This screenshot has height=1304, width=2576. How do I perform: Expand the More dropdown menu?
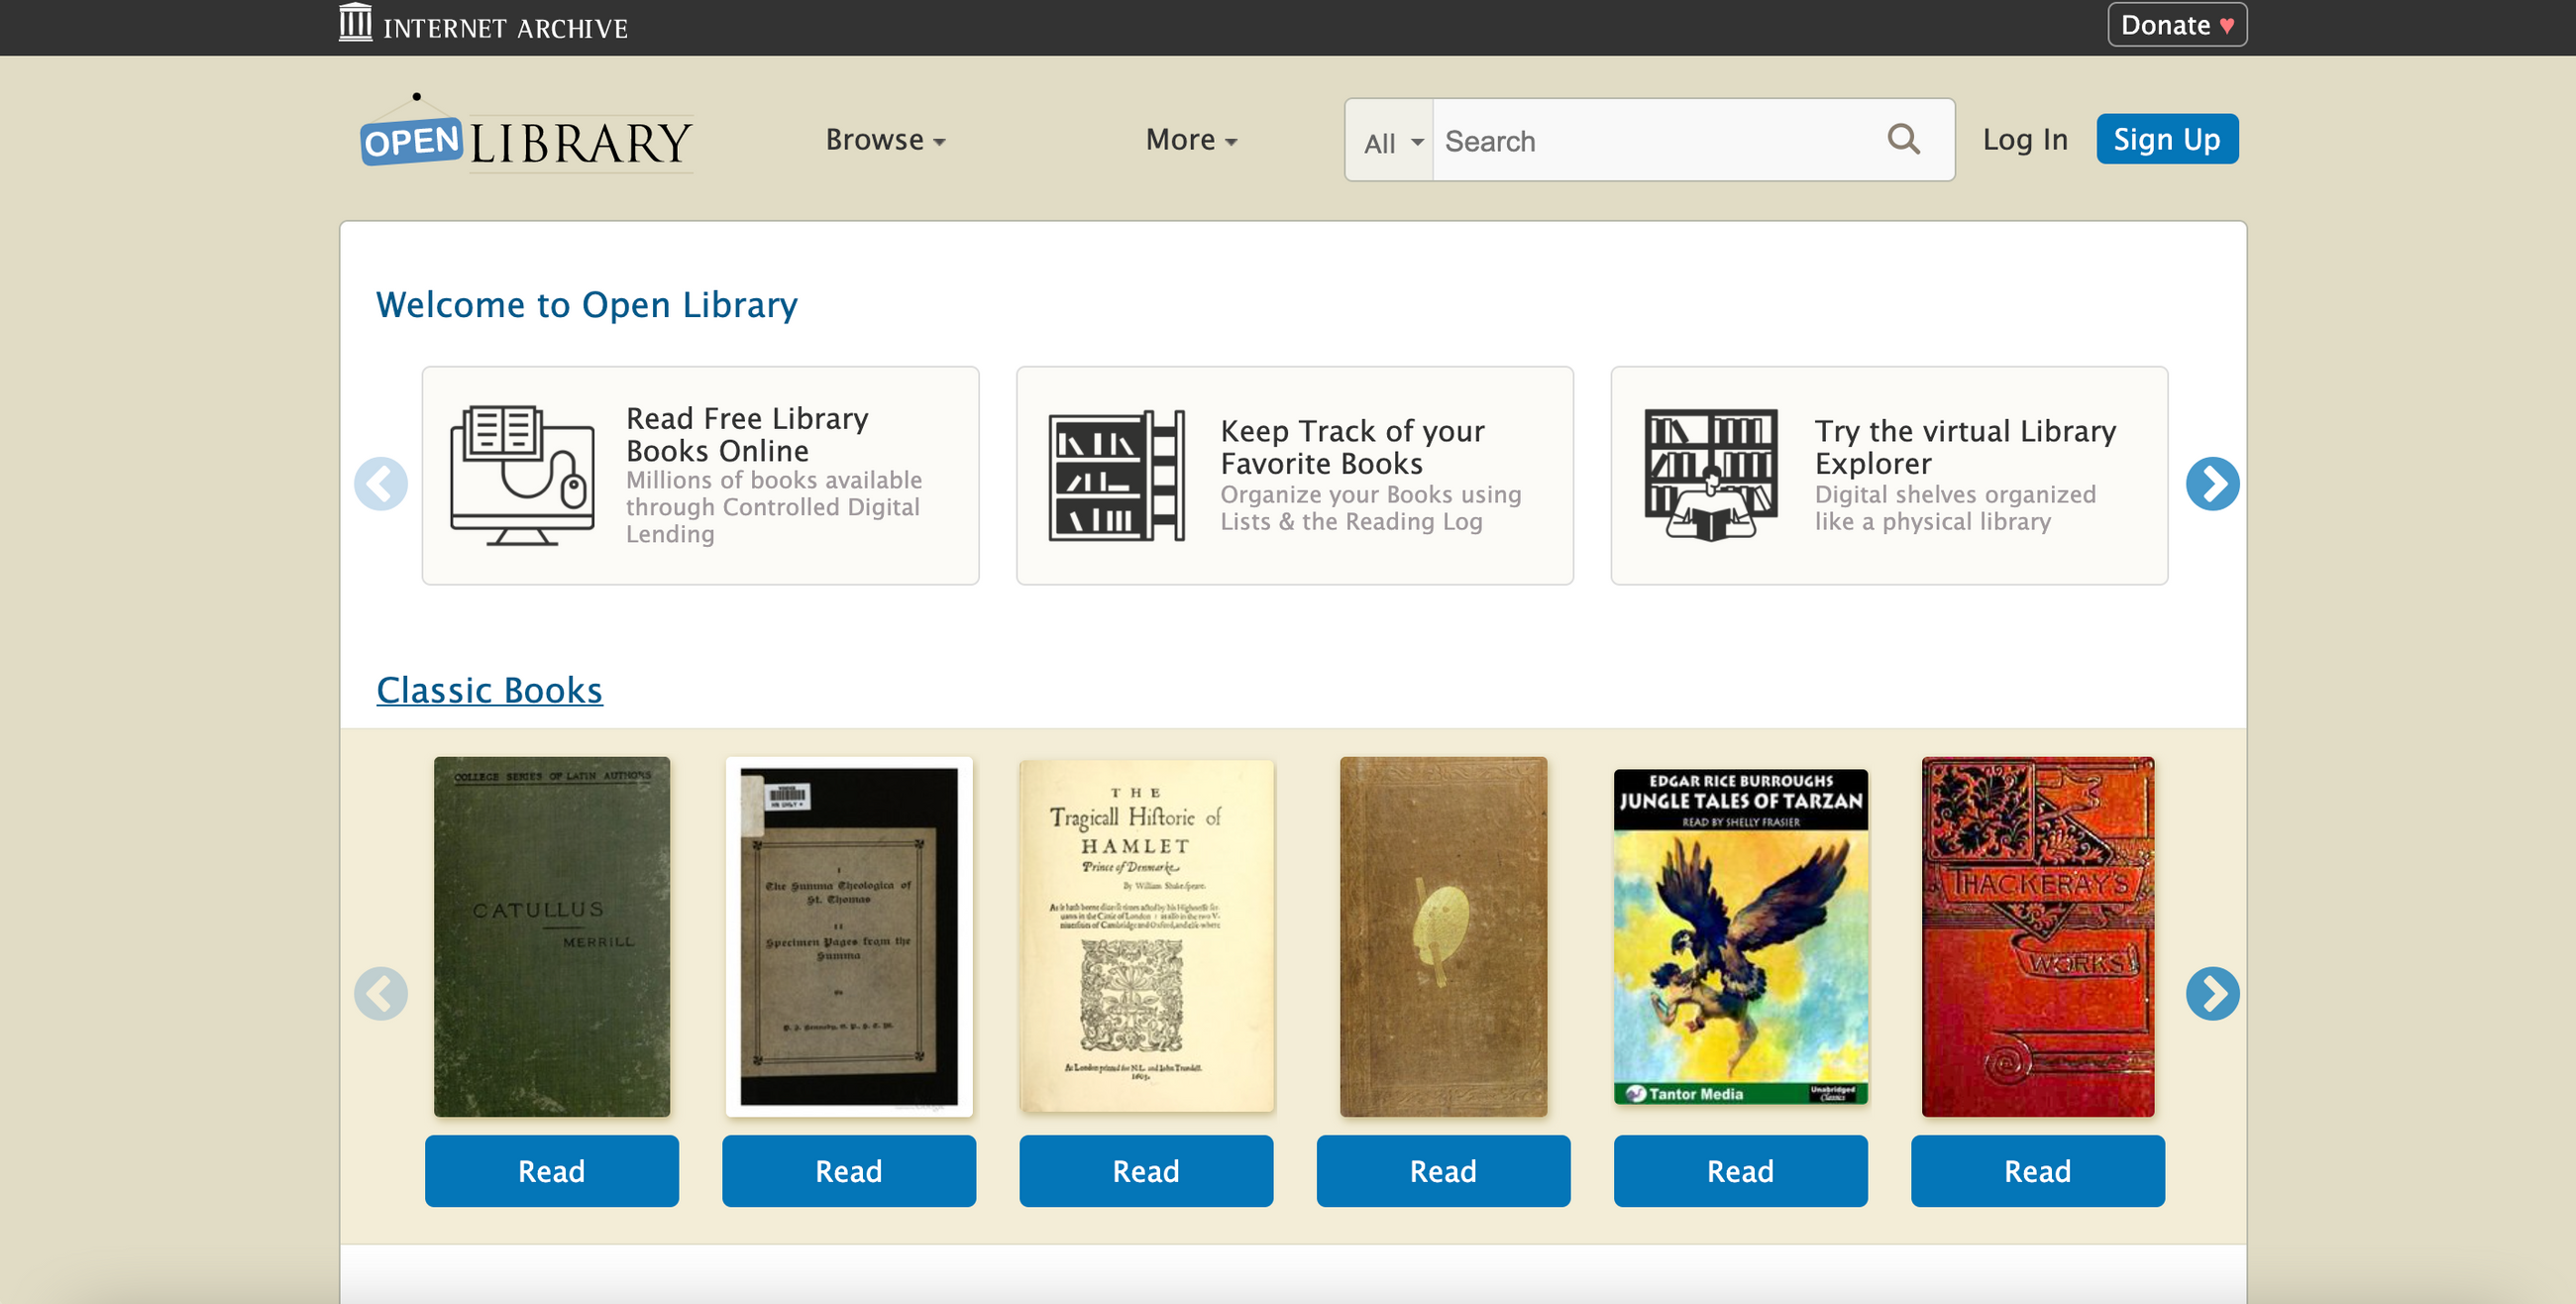click(x=1190, y=140)
